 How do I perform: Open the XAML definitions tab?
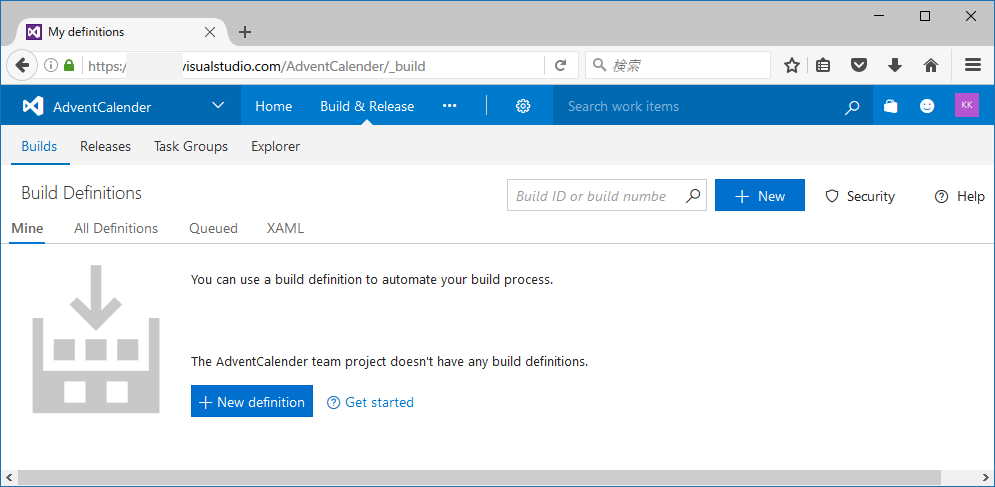point(286,229)
